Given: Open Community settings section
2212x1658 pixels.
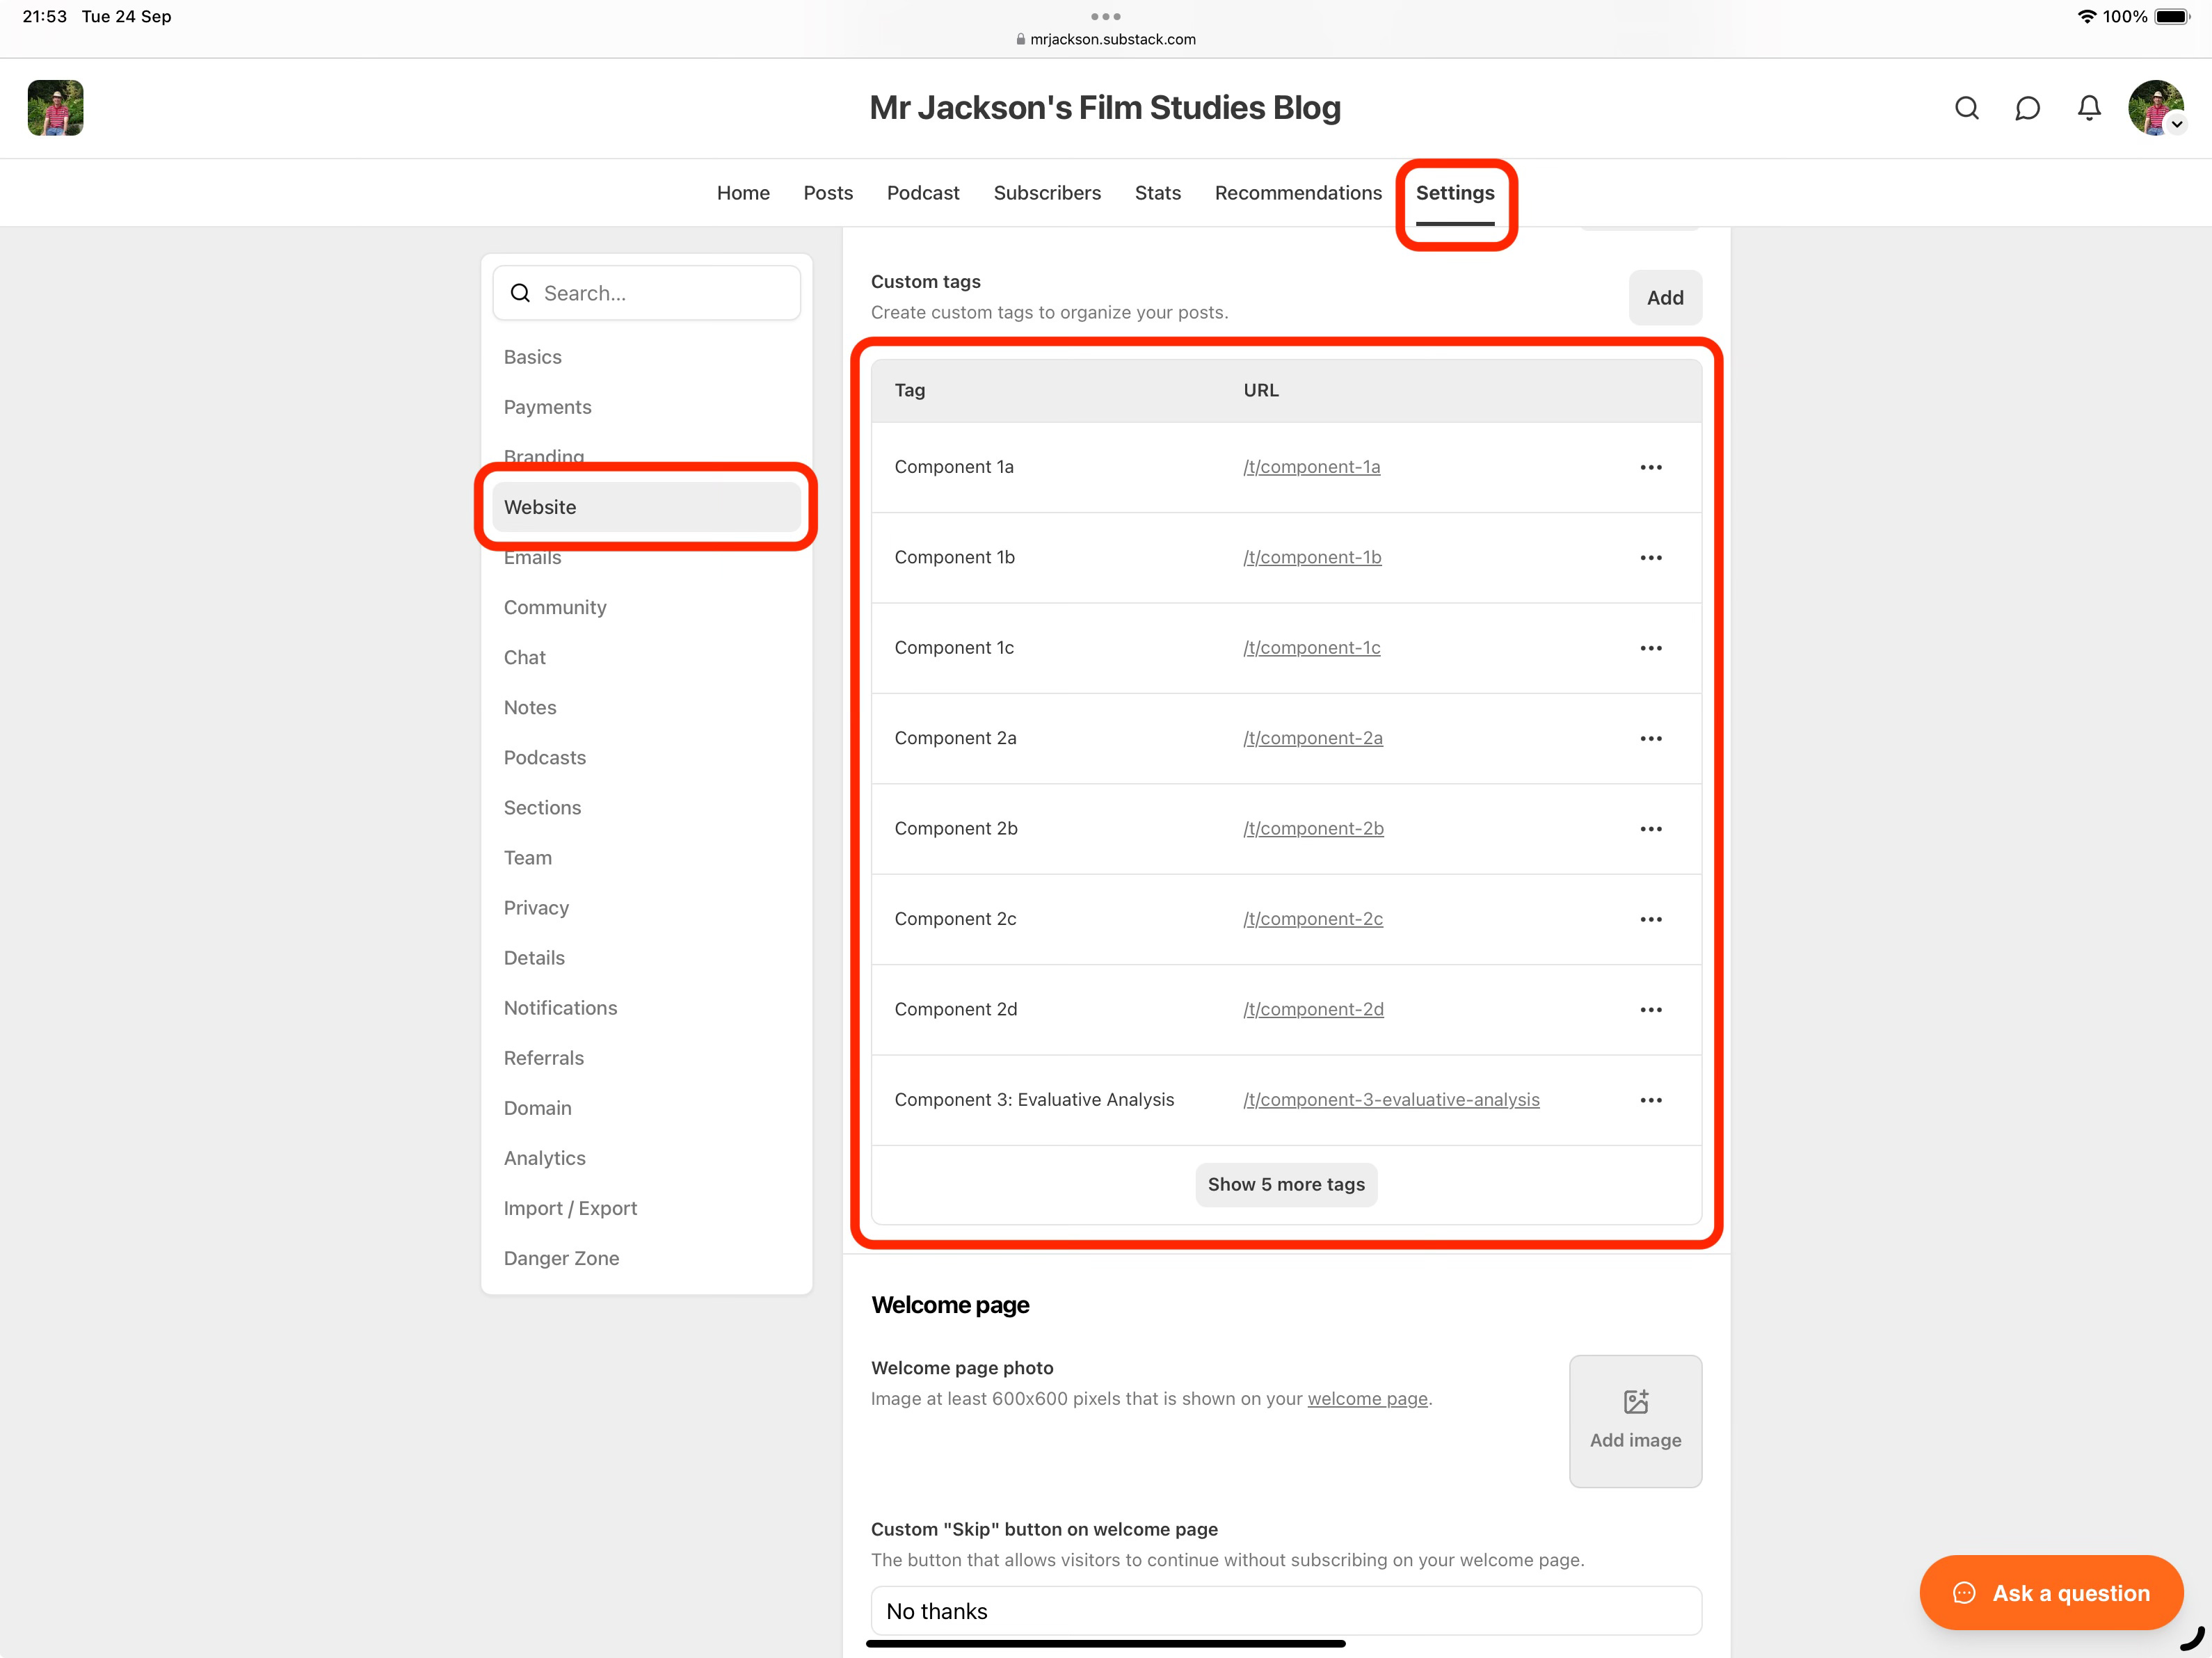Looking at the screenshot, I should [x=646, y=607].
